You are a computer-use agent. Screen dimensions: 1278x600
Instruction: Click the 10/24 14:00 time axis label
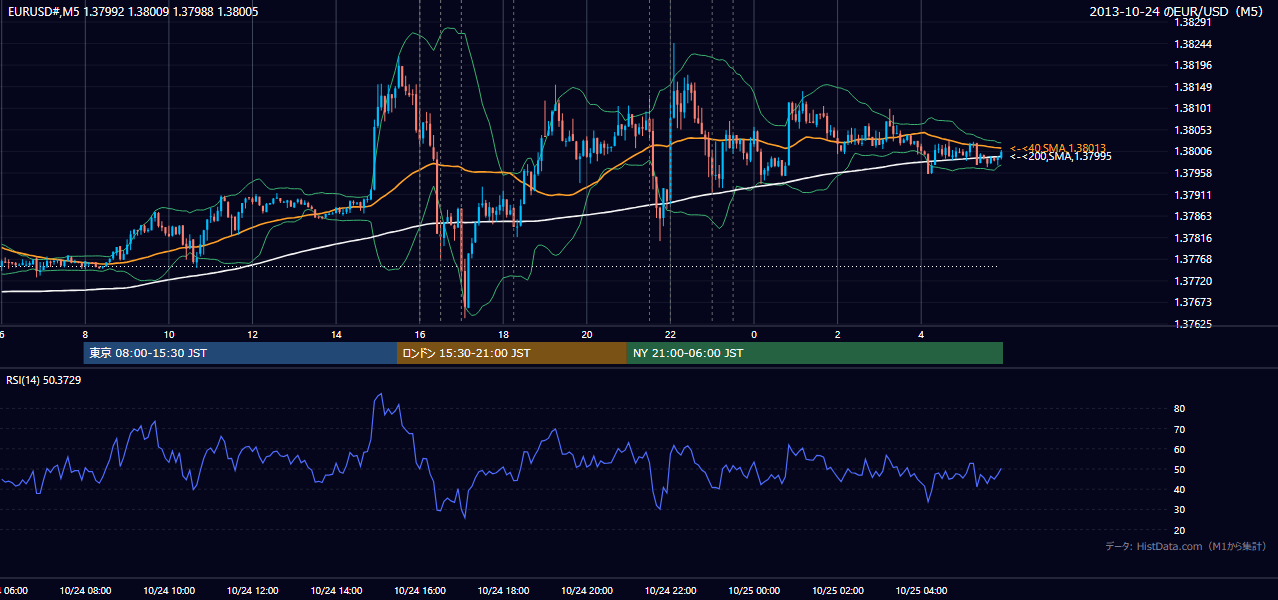click(336, 591)
